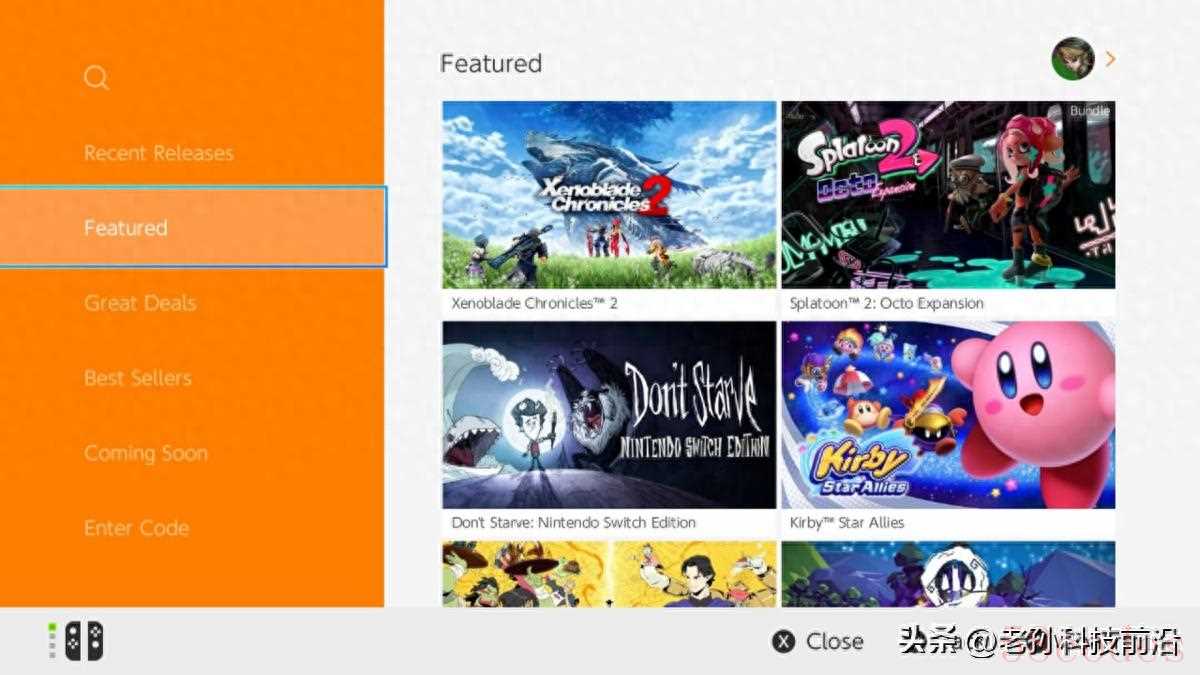Open the Best Sellers list
Screen dimensions: 1200x675
[x=137, y=378]
